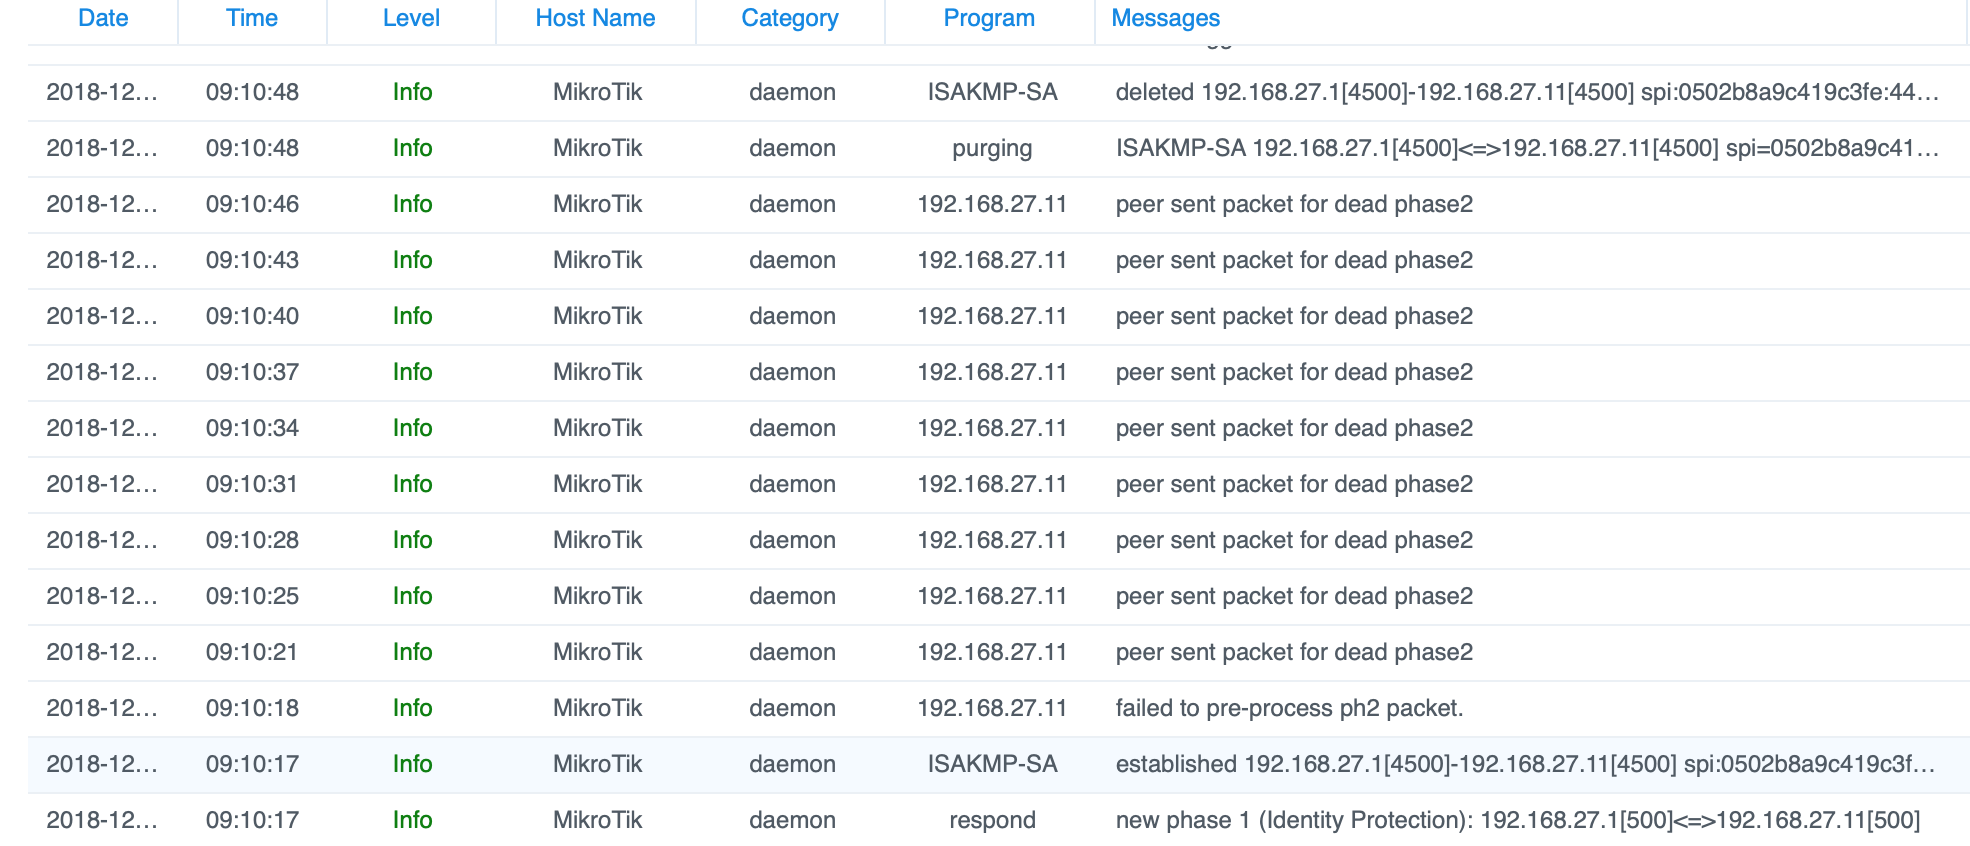Click the MikroTik host in the purging row
The height and width of the screenshot is (846, 1970).
597,148
